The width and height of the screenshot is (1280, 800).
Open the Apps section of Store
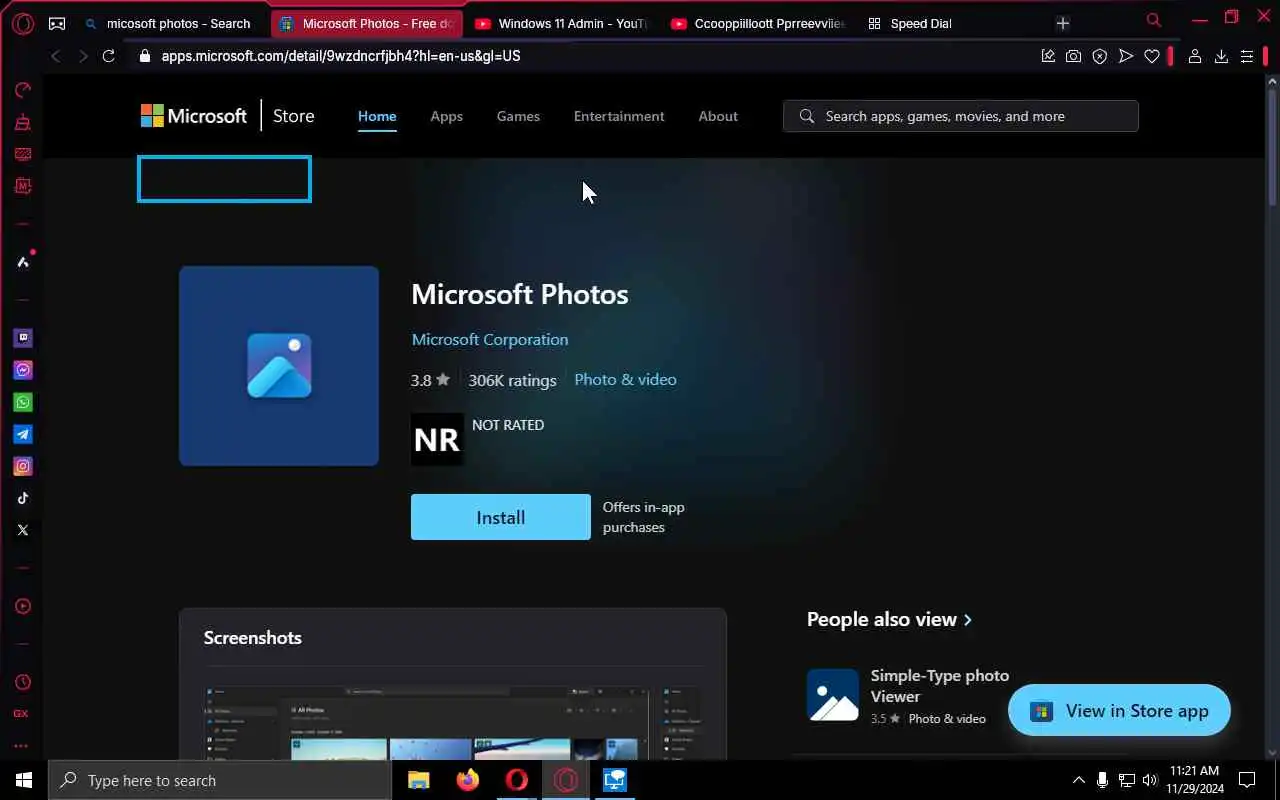(x=446, y=116)
